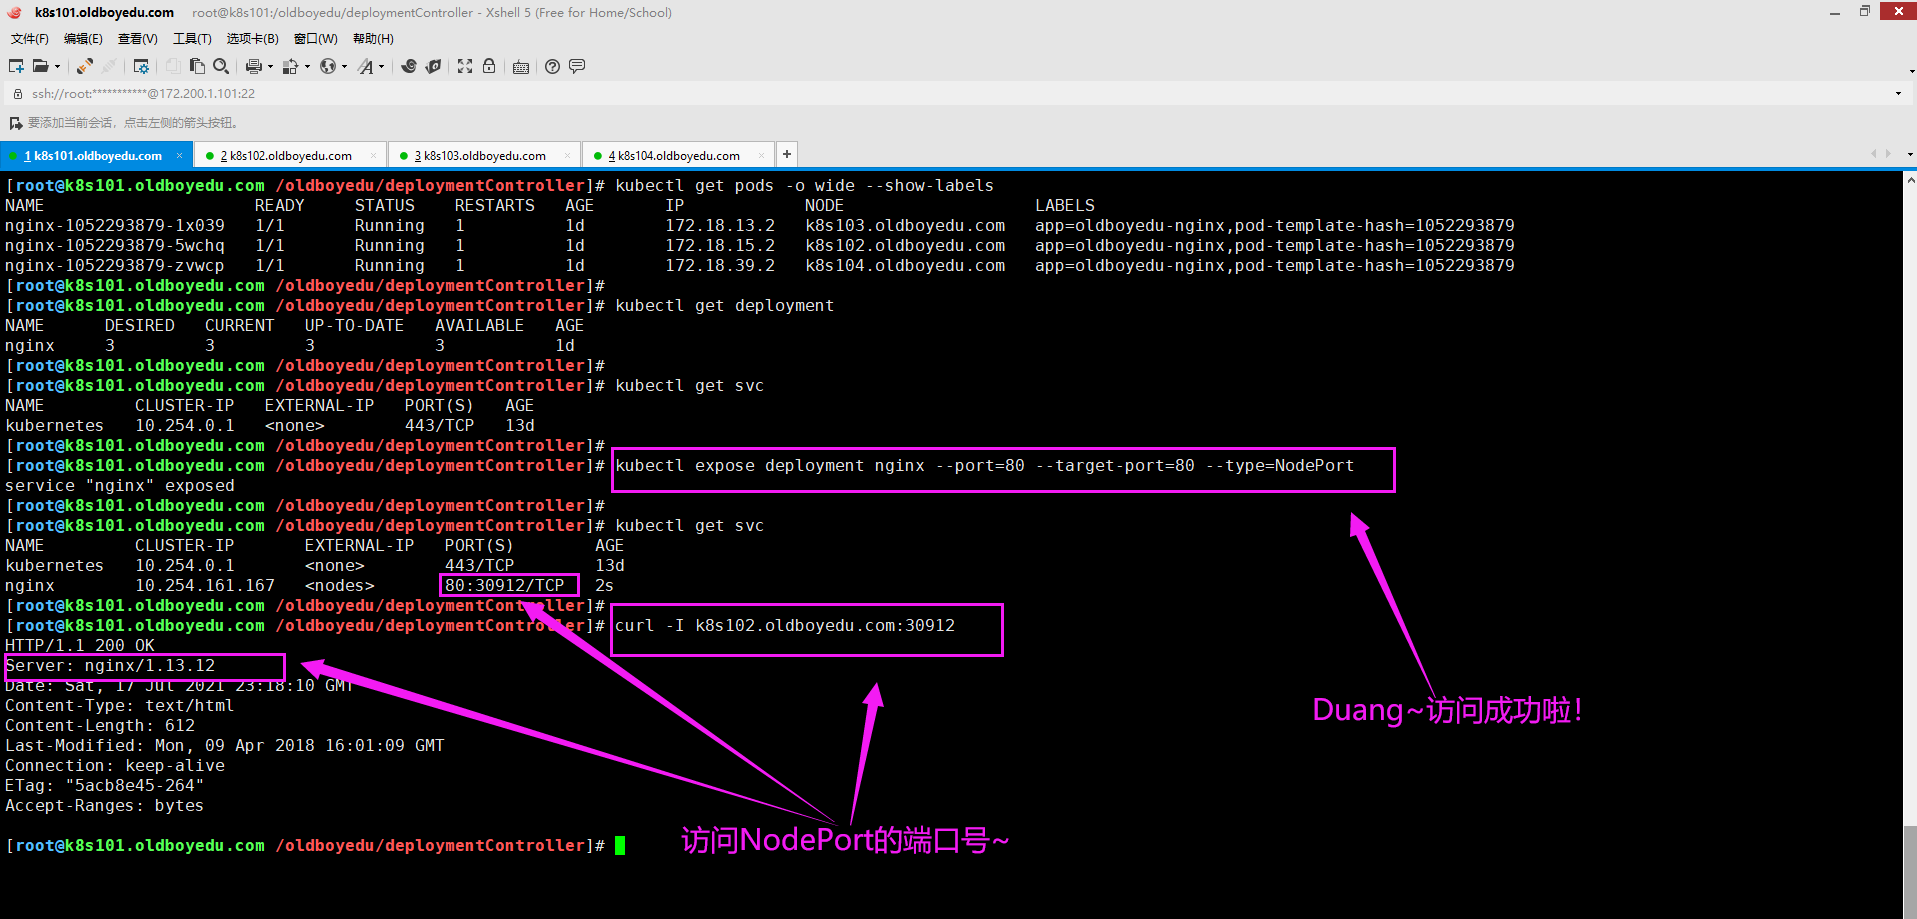Click the Help question mark icon
The height and width of the screenshot is (919, 1917).
pyautogui.click(x=552, y=66)
